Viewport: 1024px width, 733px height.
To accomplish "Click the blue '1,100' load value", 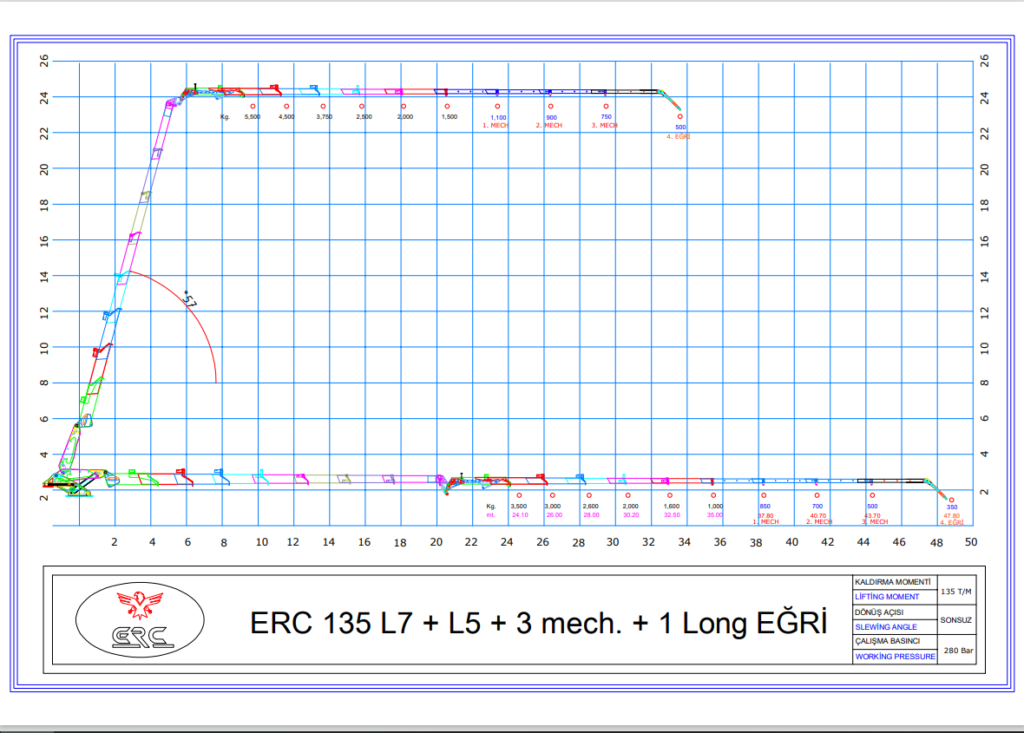I will [498, 118].
